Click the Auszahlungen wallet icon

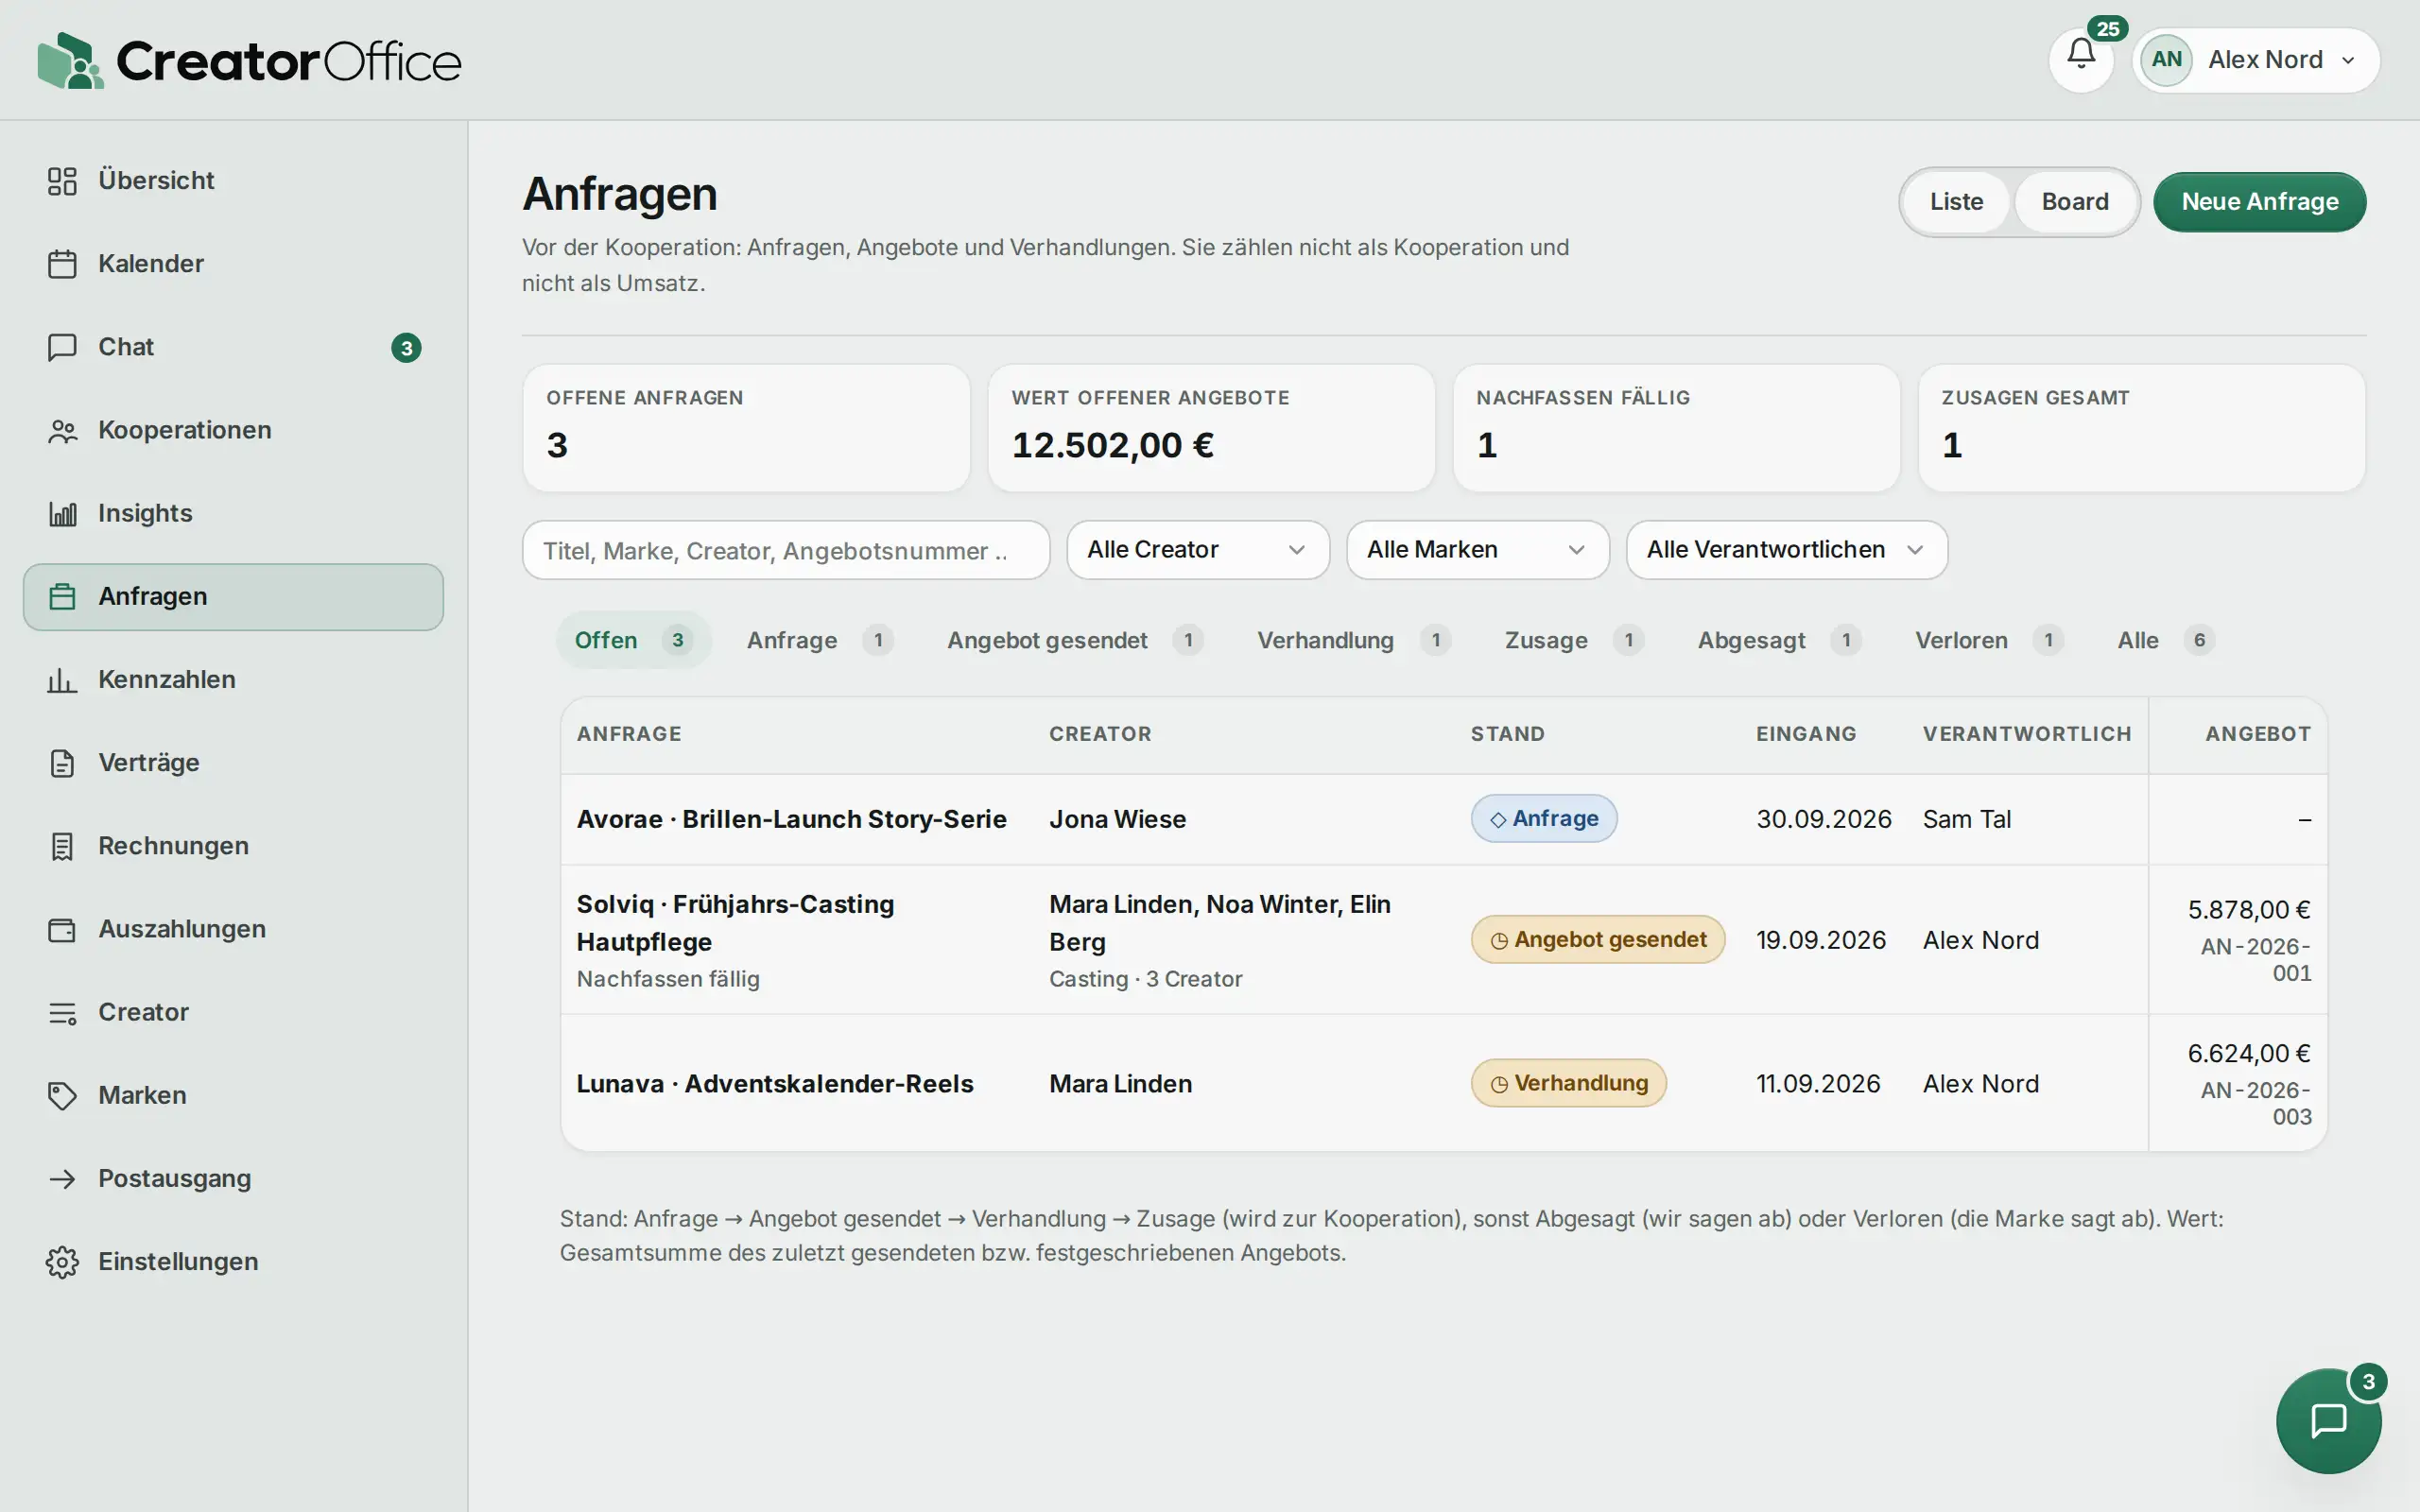pos(62,929)
